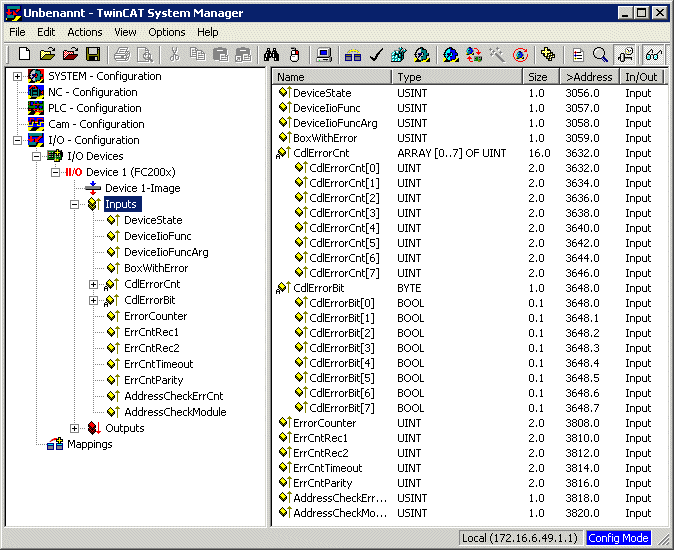This screenshot has width=674, height=550.
Task: Click the glasses Show Online Data icon
Action: point(653,55)
